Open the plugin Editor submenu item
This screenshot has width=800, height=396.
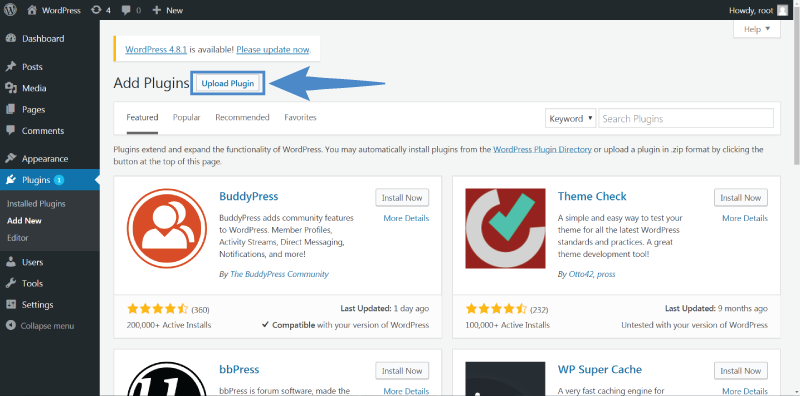[18, 238]
